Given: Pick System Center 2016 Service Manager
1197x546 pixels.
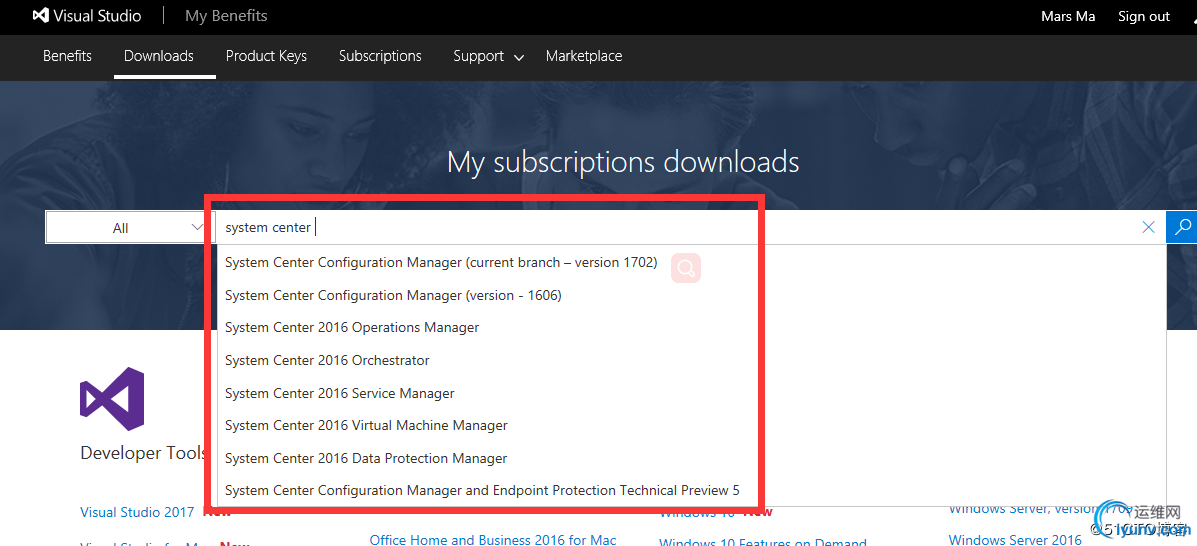Looking at the screenshot, I should [340, 393].
